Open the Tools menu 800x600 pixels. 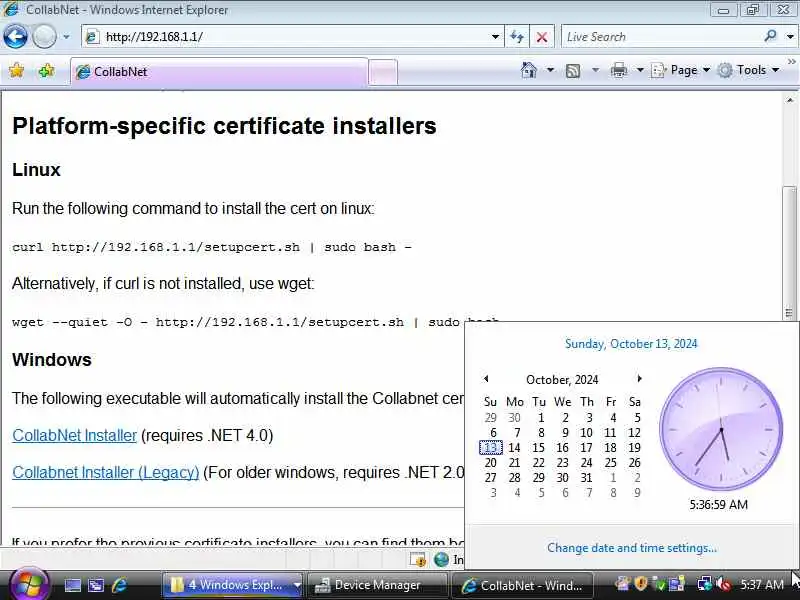(x=748, y=70)
